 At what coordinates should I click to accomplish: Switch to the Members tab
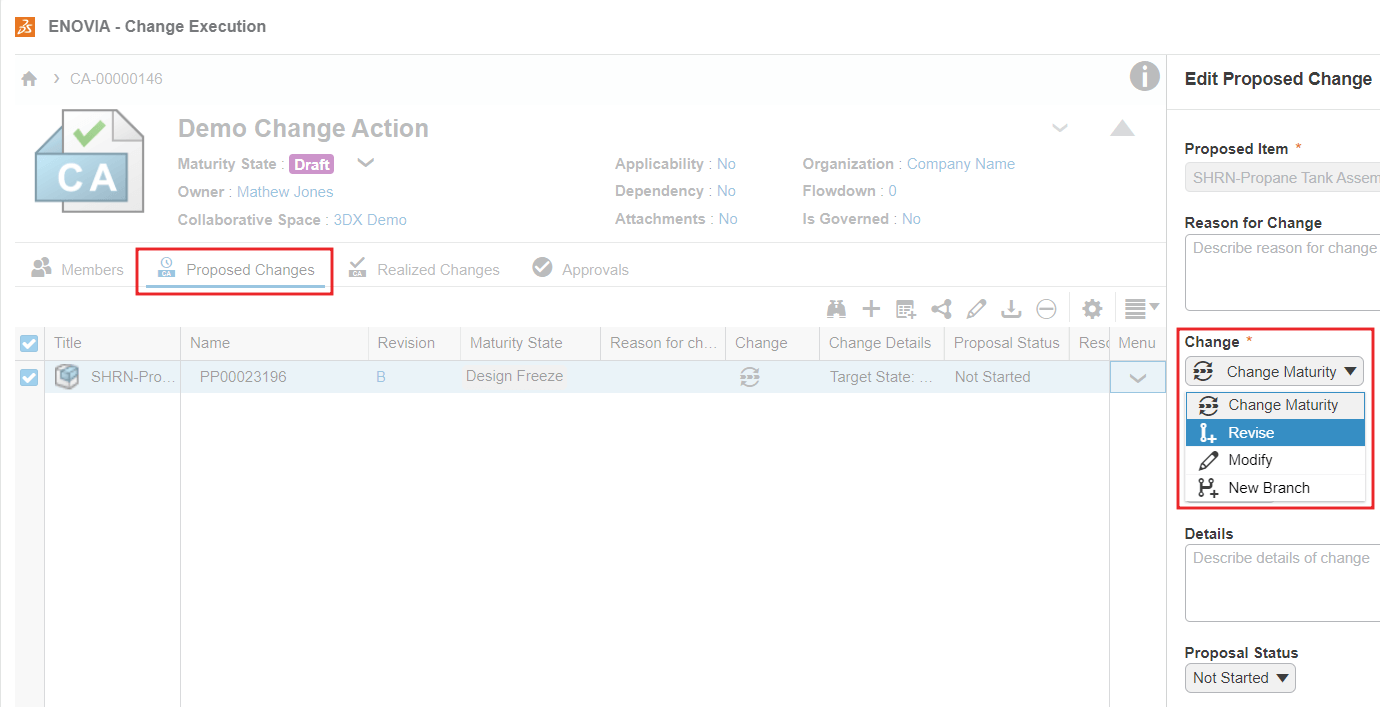point(78,269)
